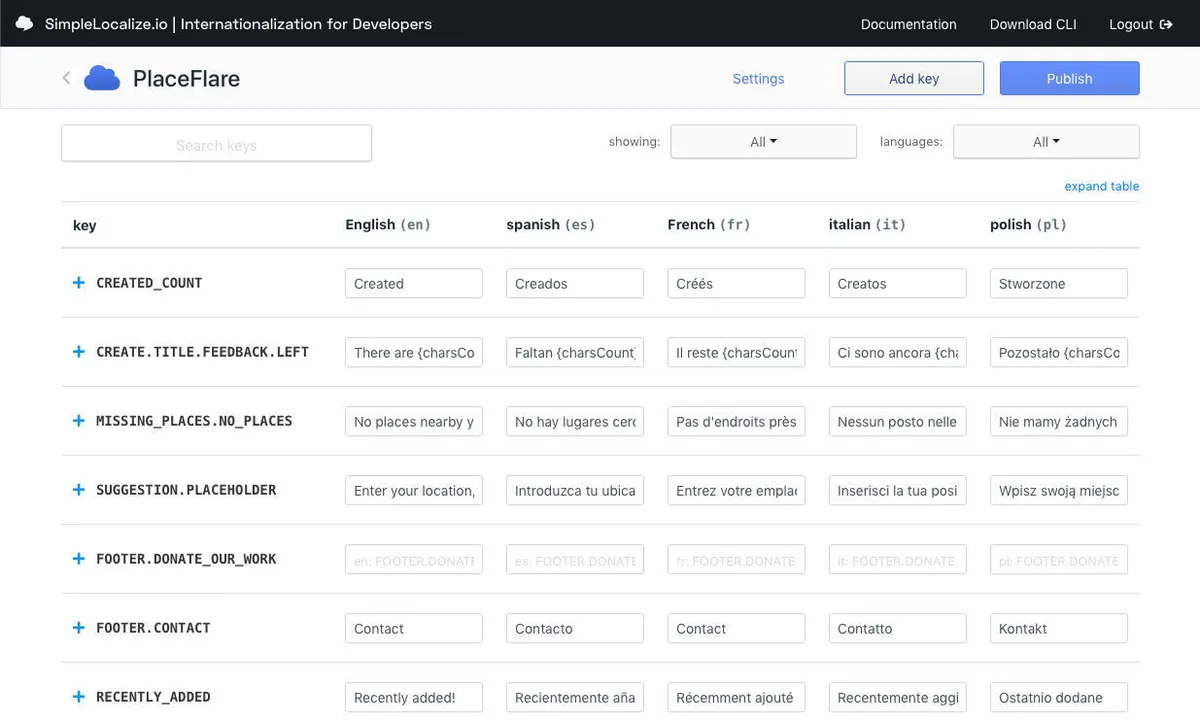Open the Documentation page

tap(908, 24)
